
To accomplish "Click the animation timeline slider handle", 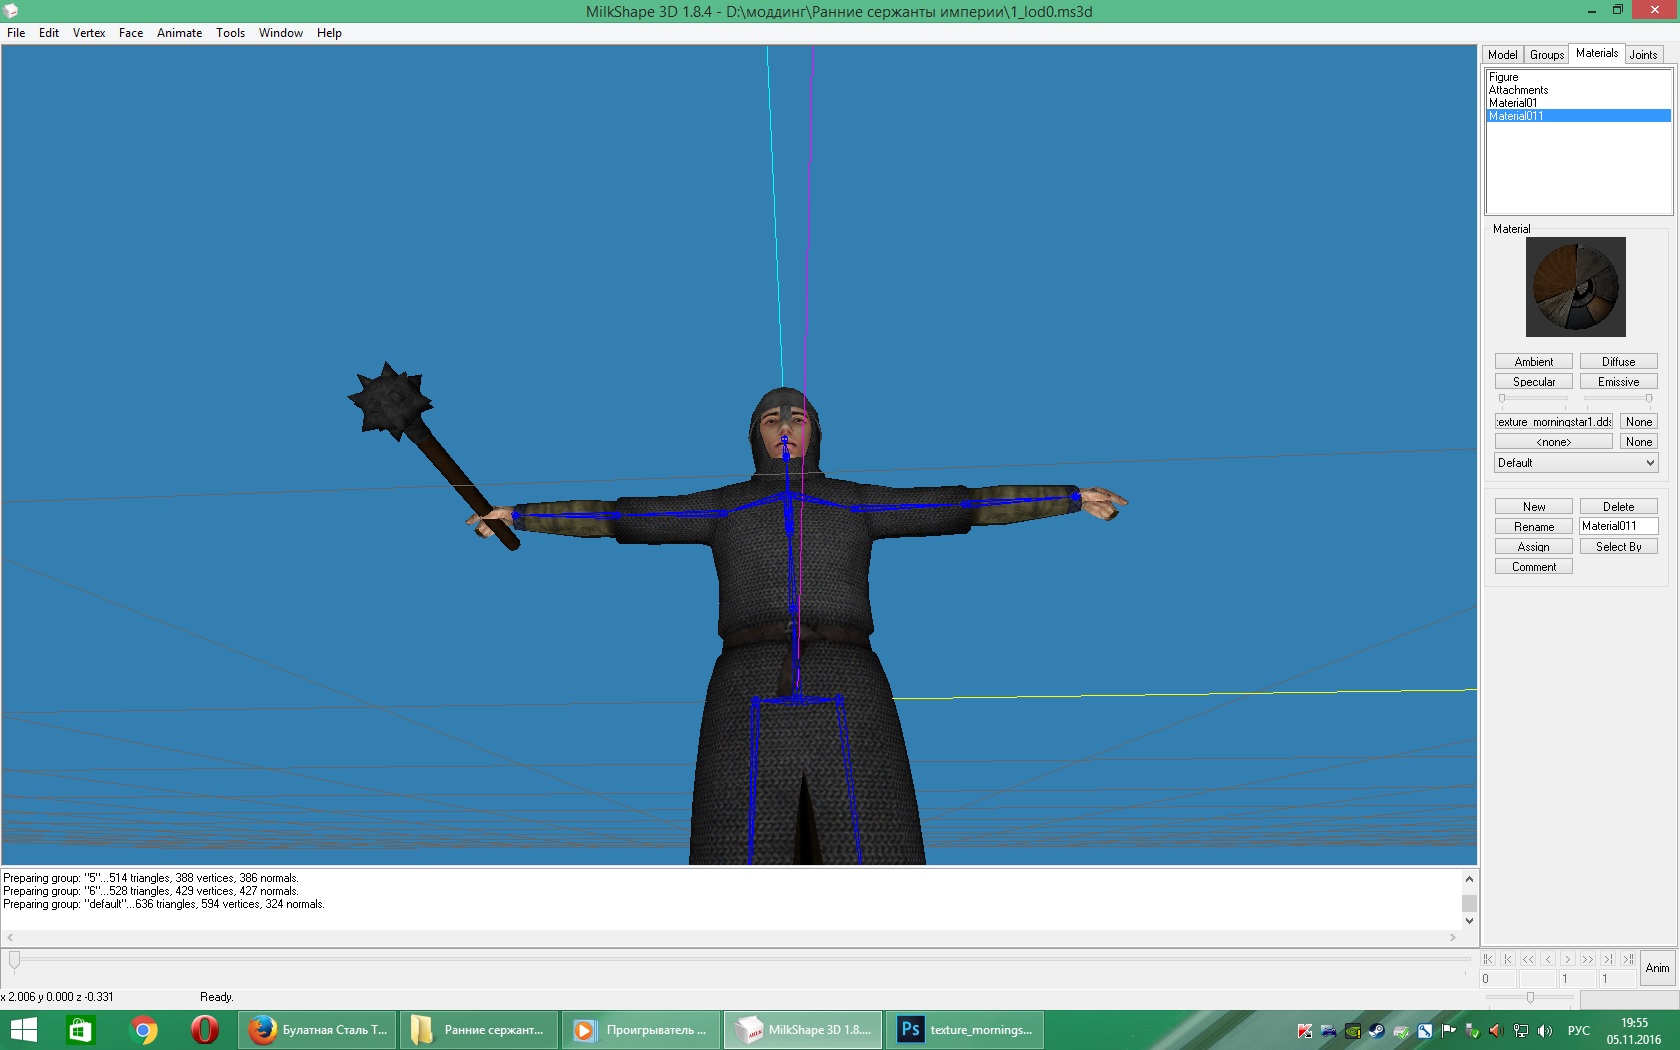I will coord(14,961).
